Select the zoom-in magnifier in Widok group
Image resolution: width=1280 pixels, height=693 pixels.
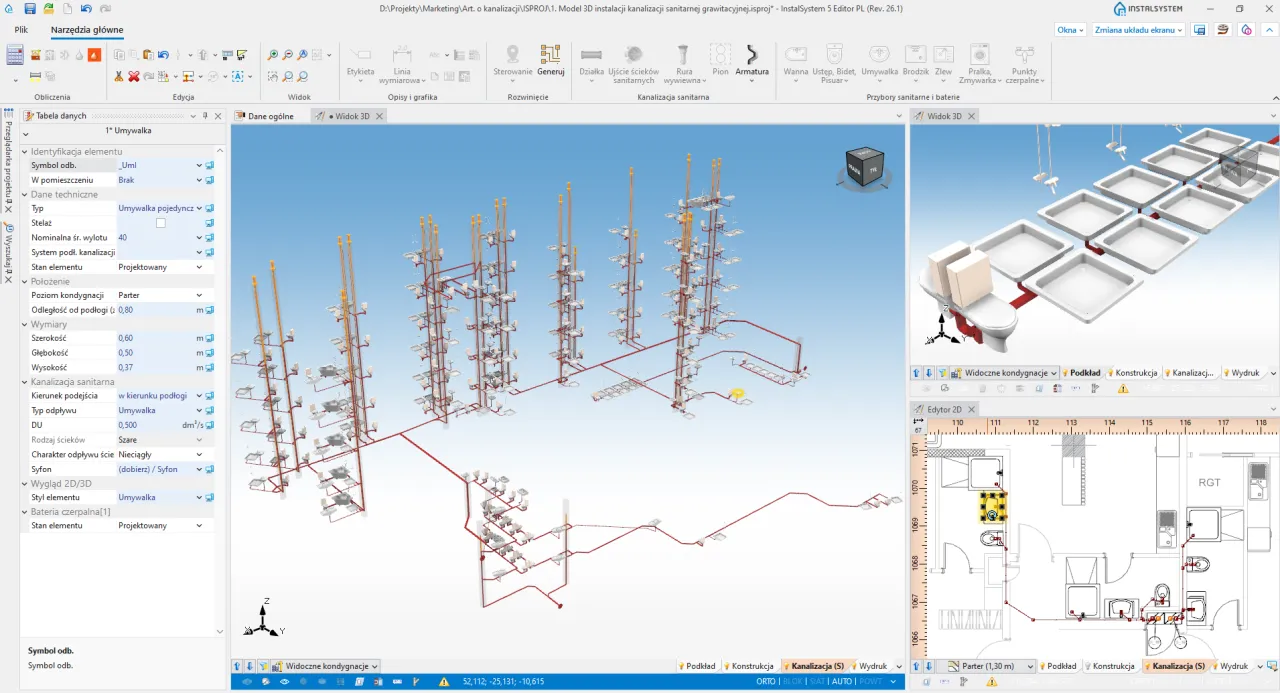pyautogui.click(x=272, y=55)
